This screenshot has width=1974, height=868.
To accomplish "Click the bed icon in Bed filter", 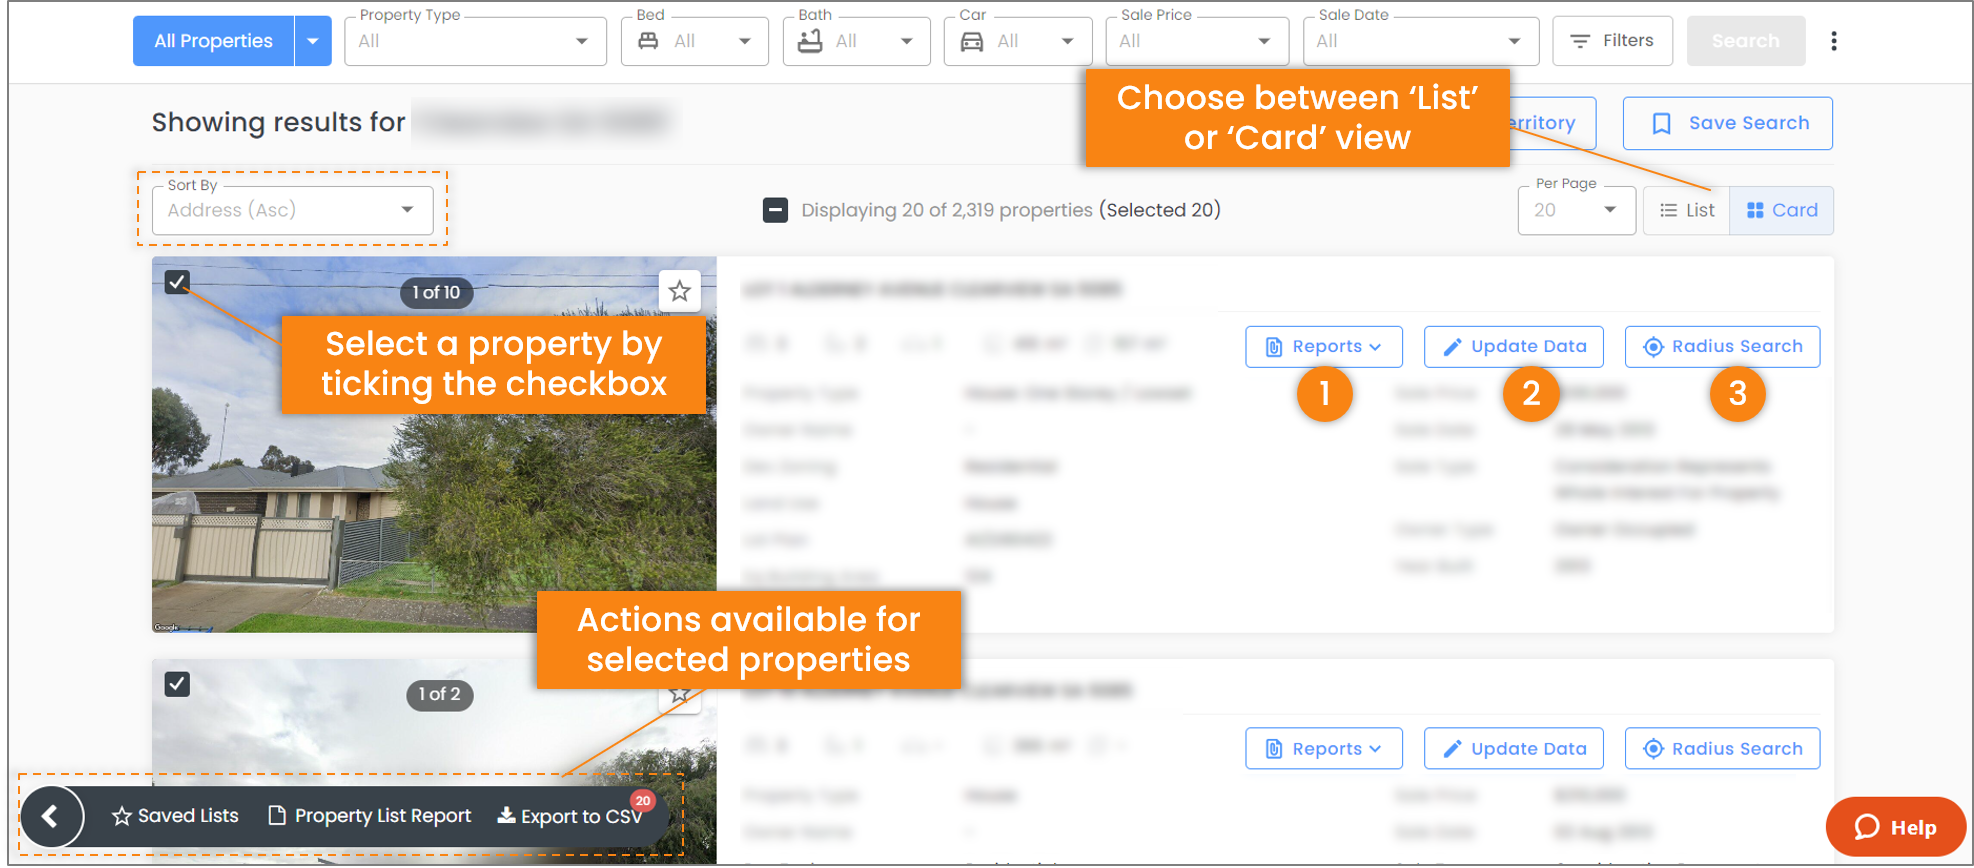I will click(648, 41).
